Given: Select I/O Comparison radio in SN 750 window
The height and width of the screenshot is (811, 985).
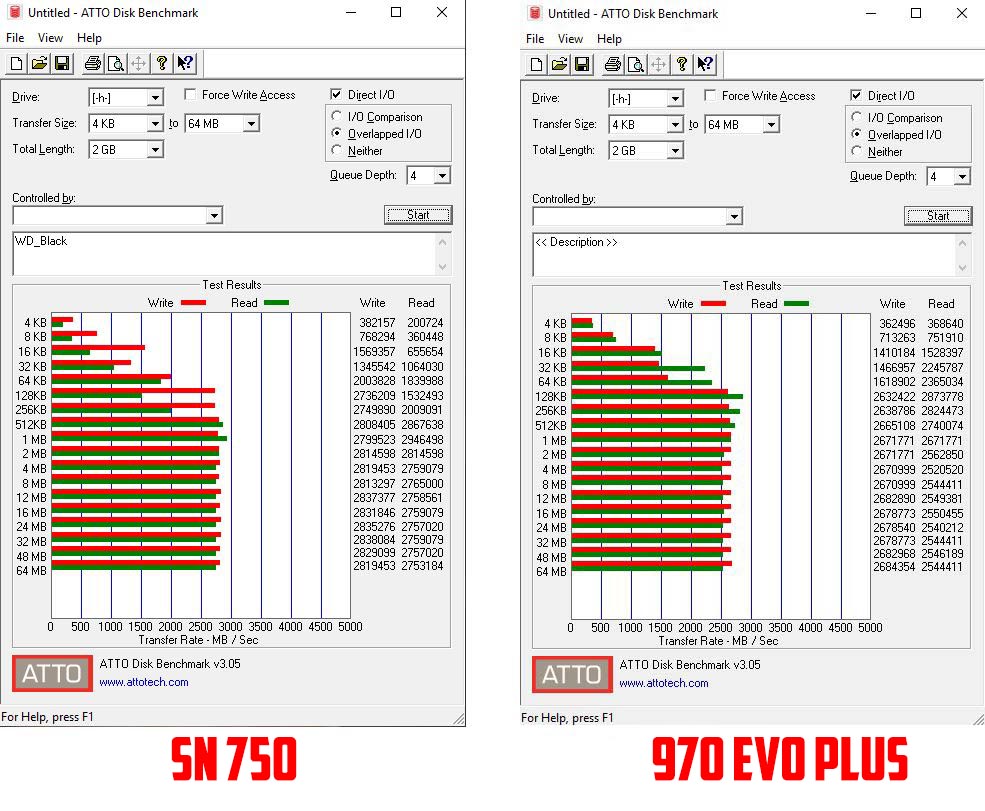Looking at the screenshot, I should click(x=337, y=116).
